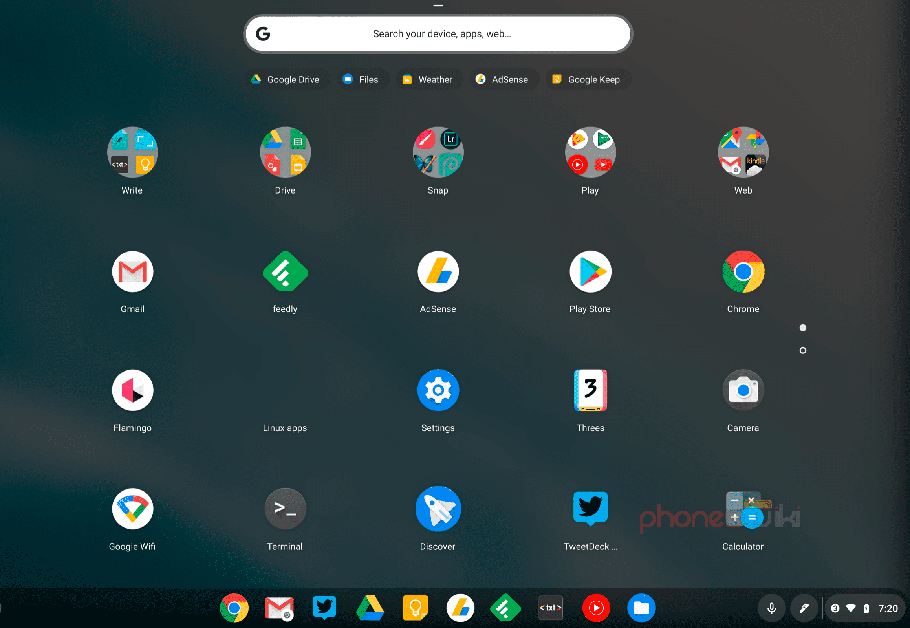
Task: Open the Files app from the shelf
Action: coord(641,608)
